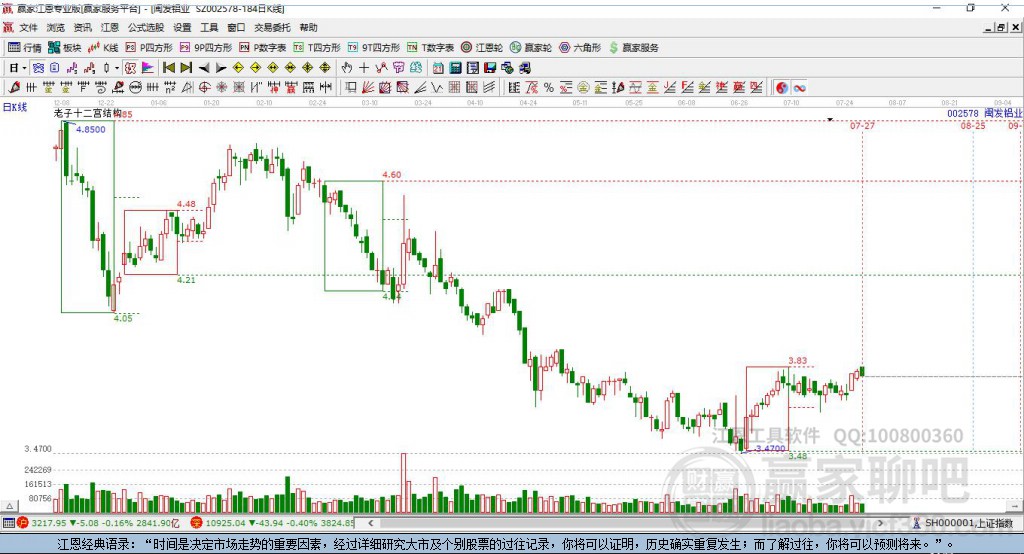The image size is (1024, 554).
Task: Click the yin-yang taiji icon
Action: point(782,88)
